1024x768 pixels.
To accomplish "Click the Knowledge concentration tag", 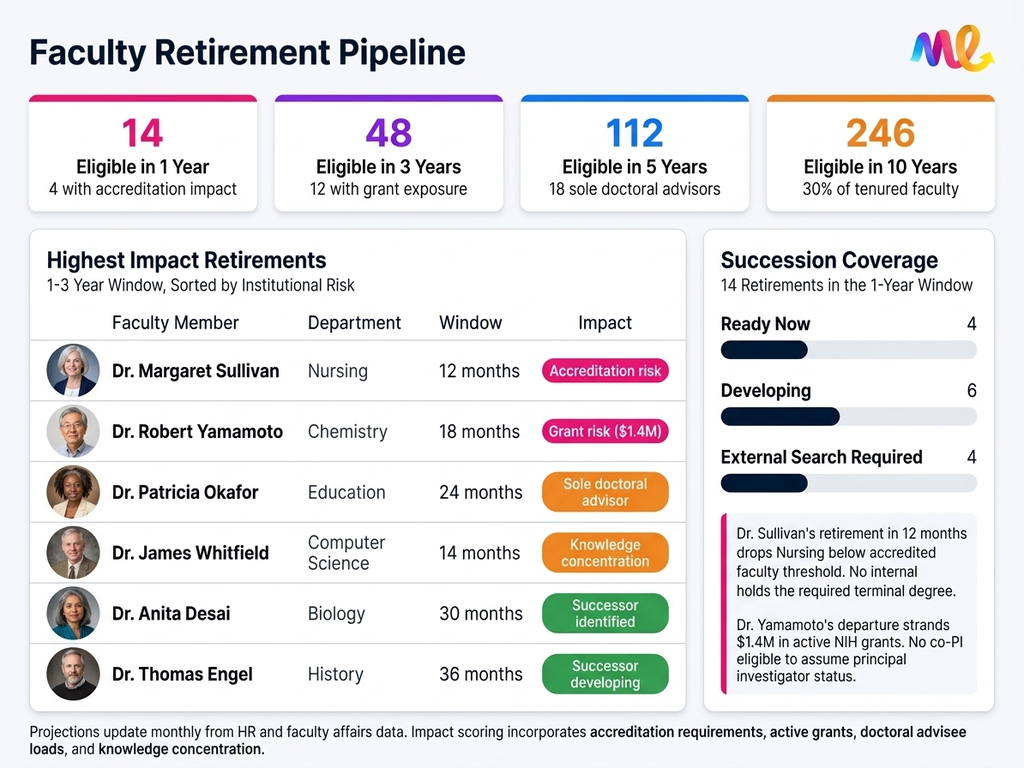I will click(x=605, y=553).
